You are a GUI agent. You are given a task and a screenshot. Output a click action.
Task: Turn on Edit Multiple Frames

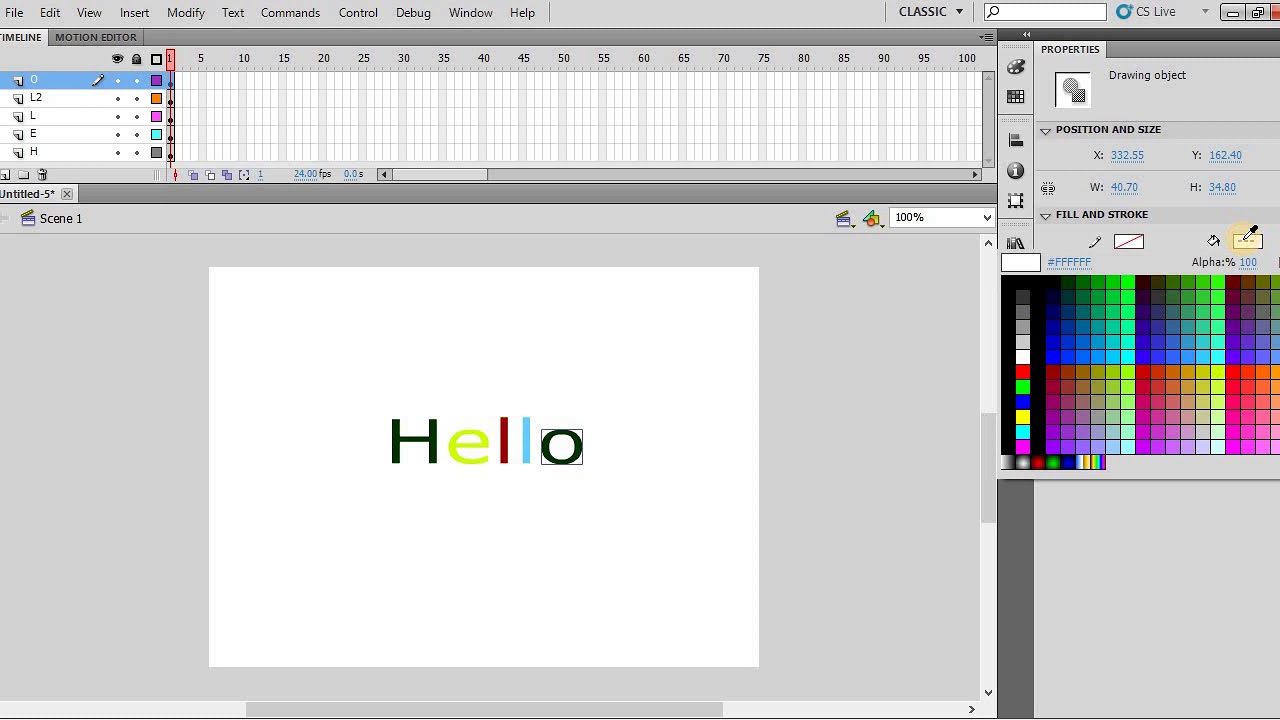tap(227, 175)
